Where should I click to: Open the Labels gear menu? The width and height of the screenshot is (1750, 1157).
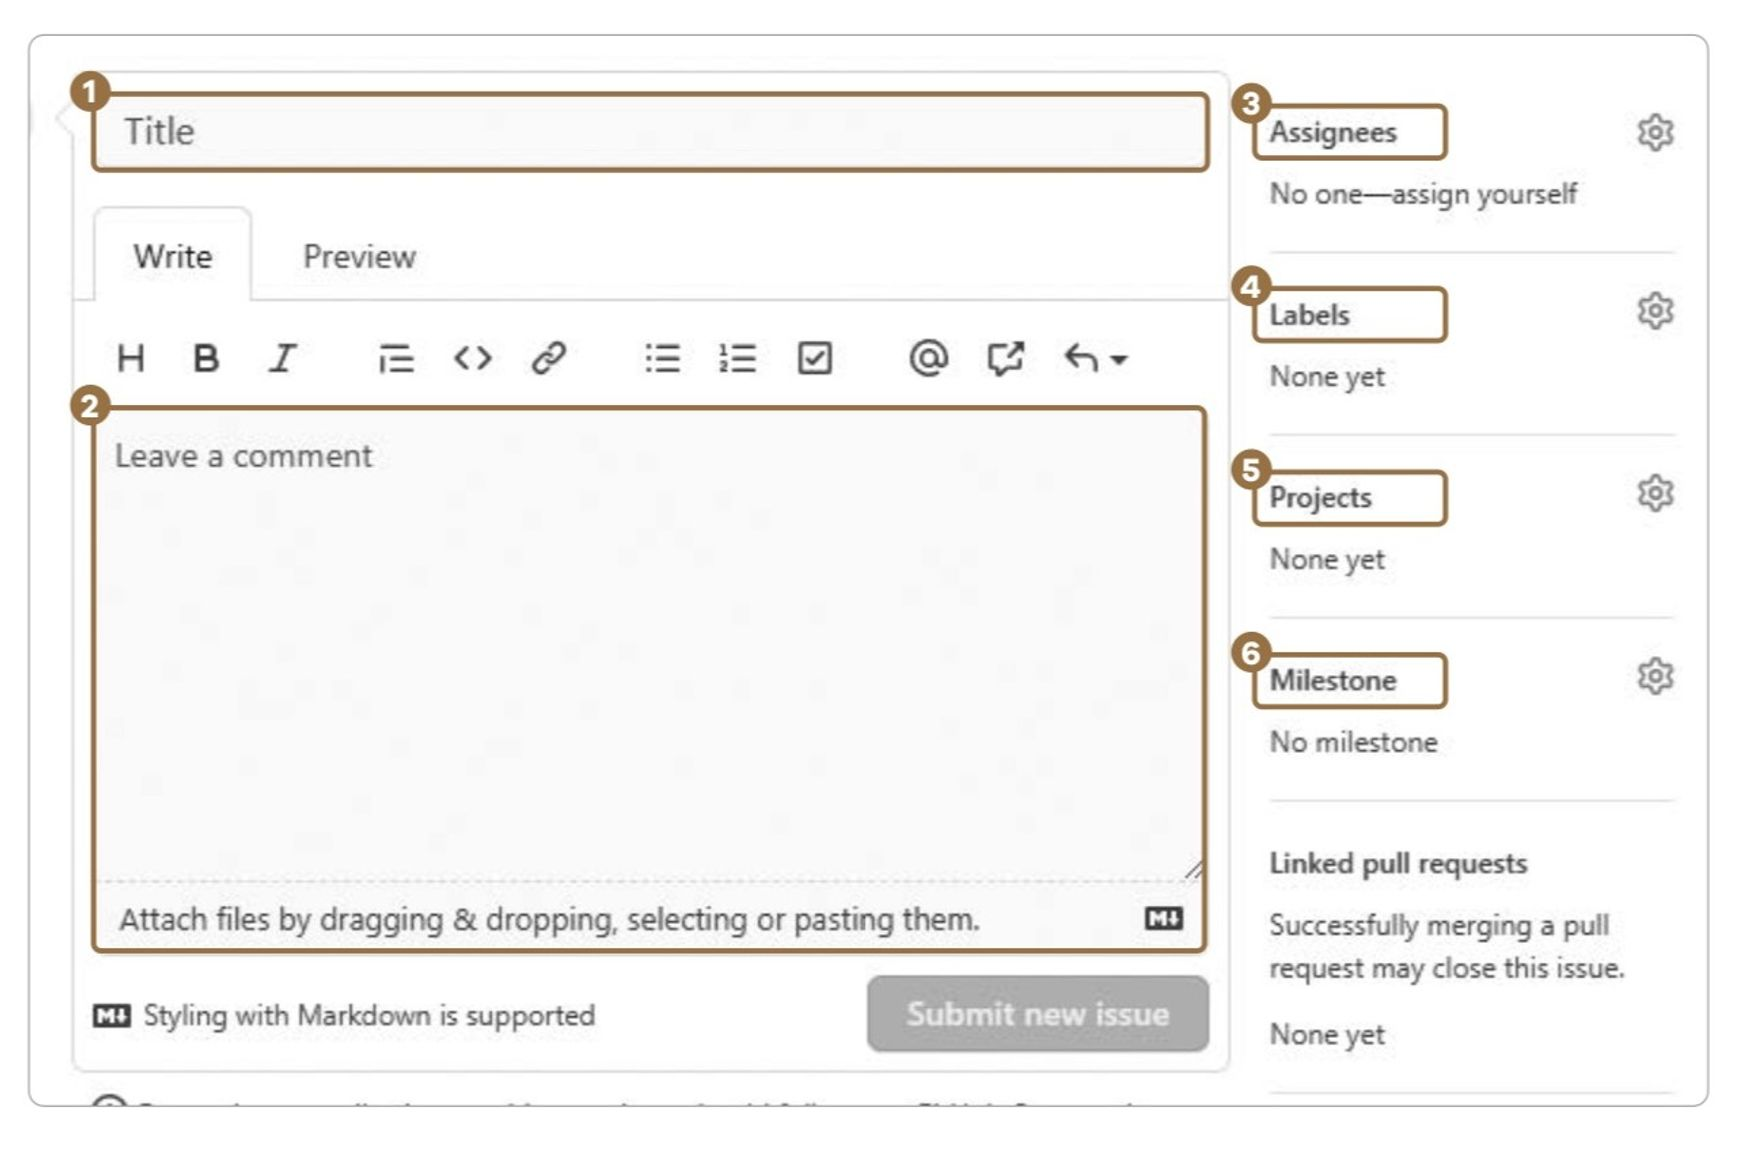(1655, 311)
